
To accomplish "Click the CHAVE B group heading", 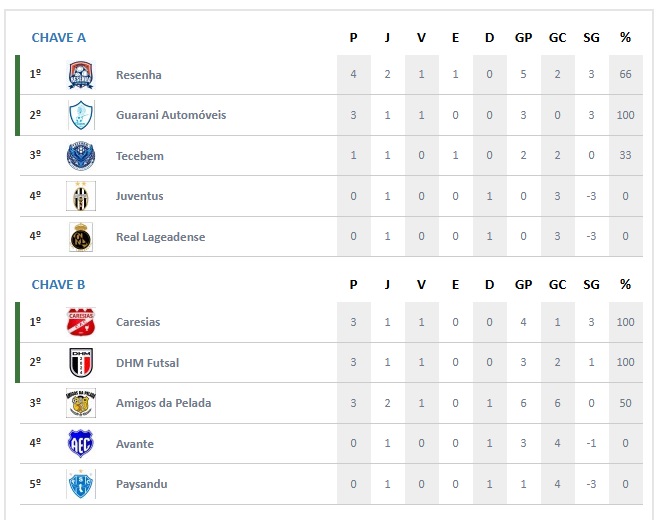I will click(x=58, y=284).
